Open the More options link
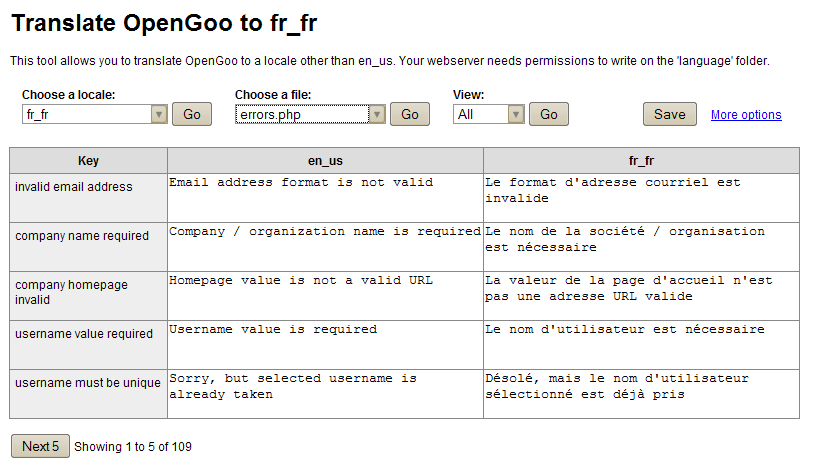Viewport: 819px width, 471px height. click(x=746, y=115)
